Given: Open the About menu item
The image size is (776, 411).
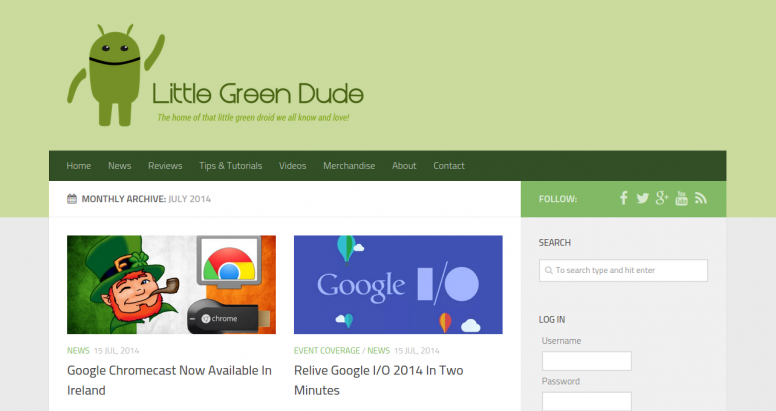Looking at the screenshot, I should 404,166.
